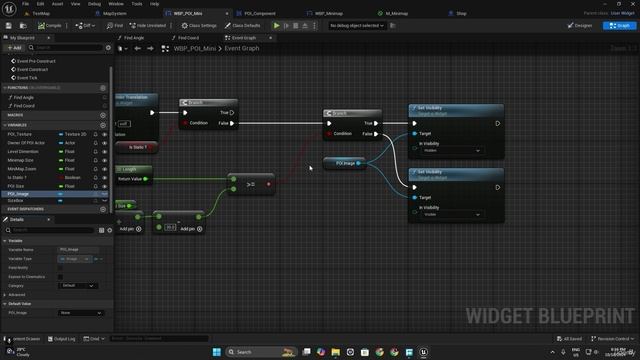Open the debug object selector dropdown
640x360 pixels.
(357, 26)
